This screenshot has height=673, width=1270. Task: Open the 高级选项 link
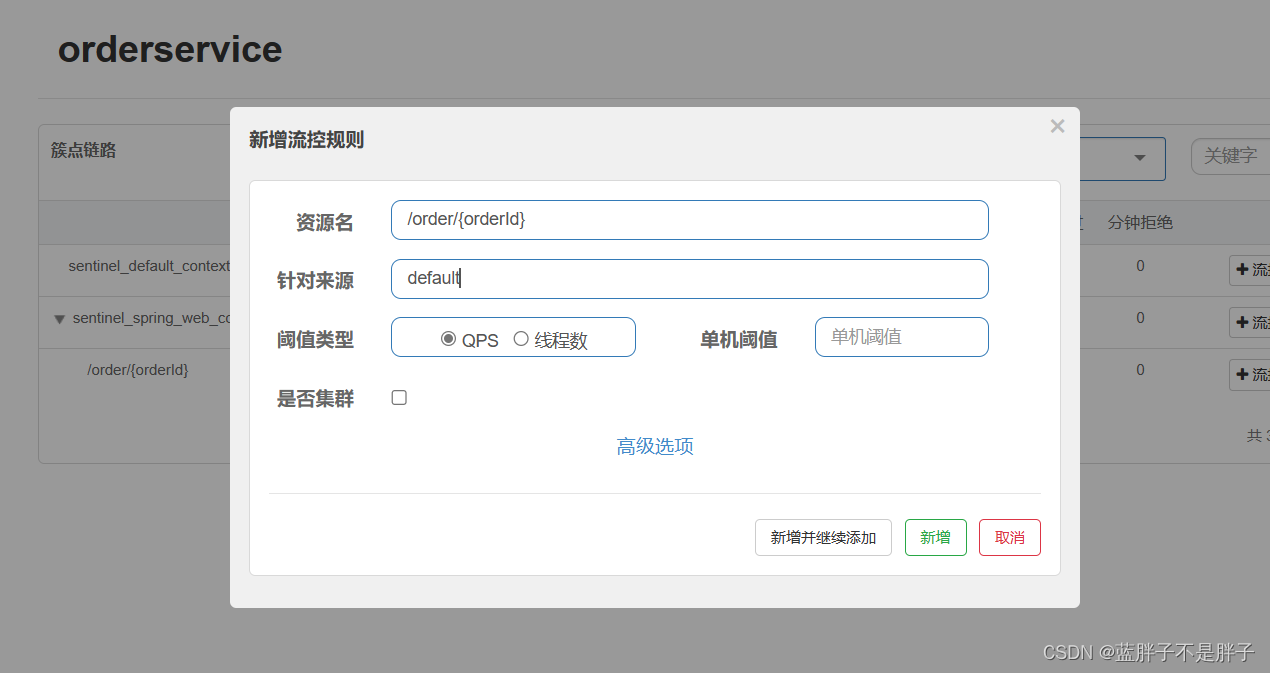(x=655, y=446)
